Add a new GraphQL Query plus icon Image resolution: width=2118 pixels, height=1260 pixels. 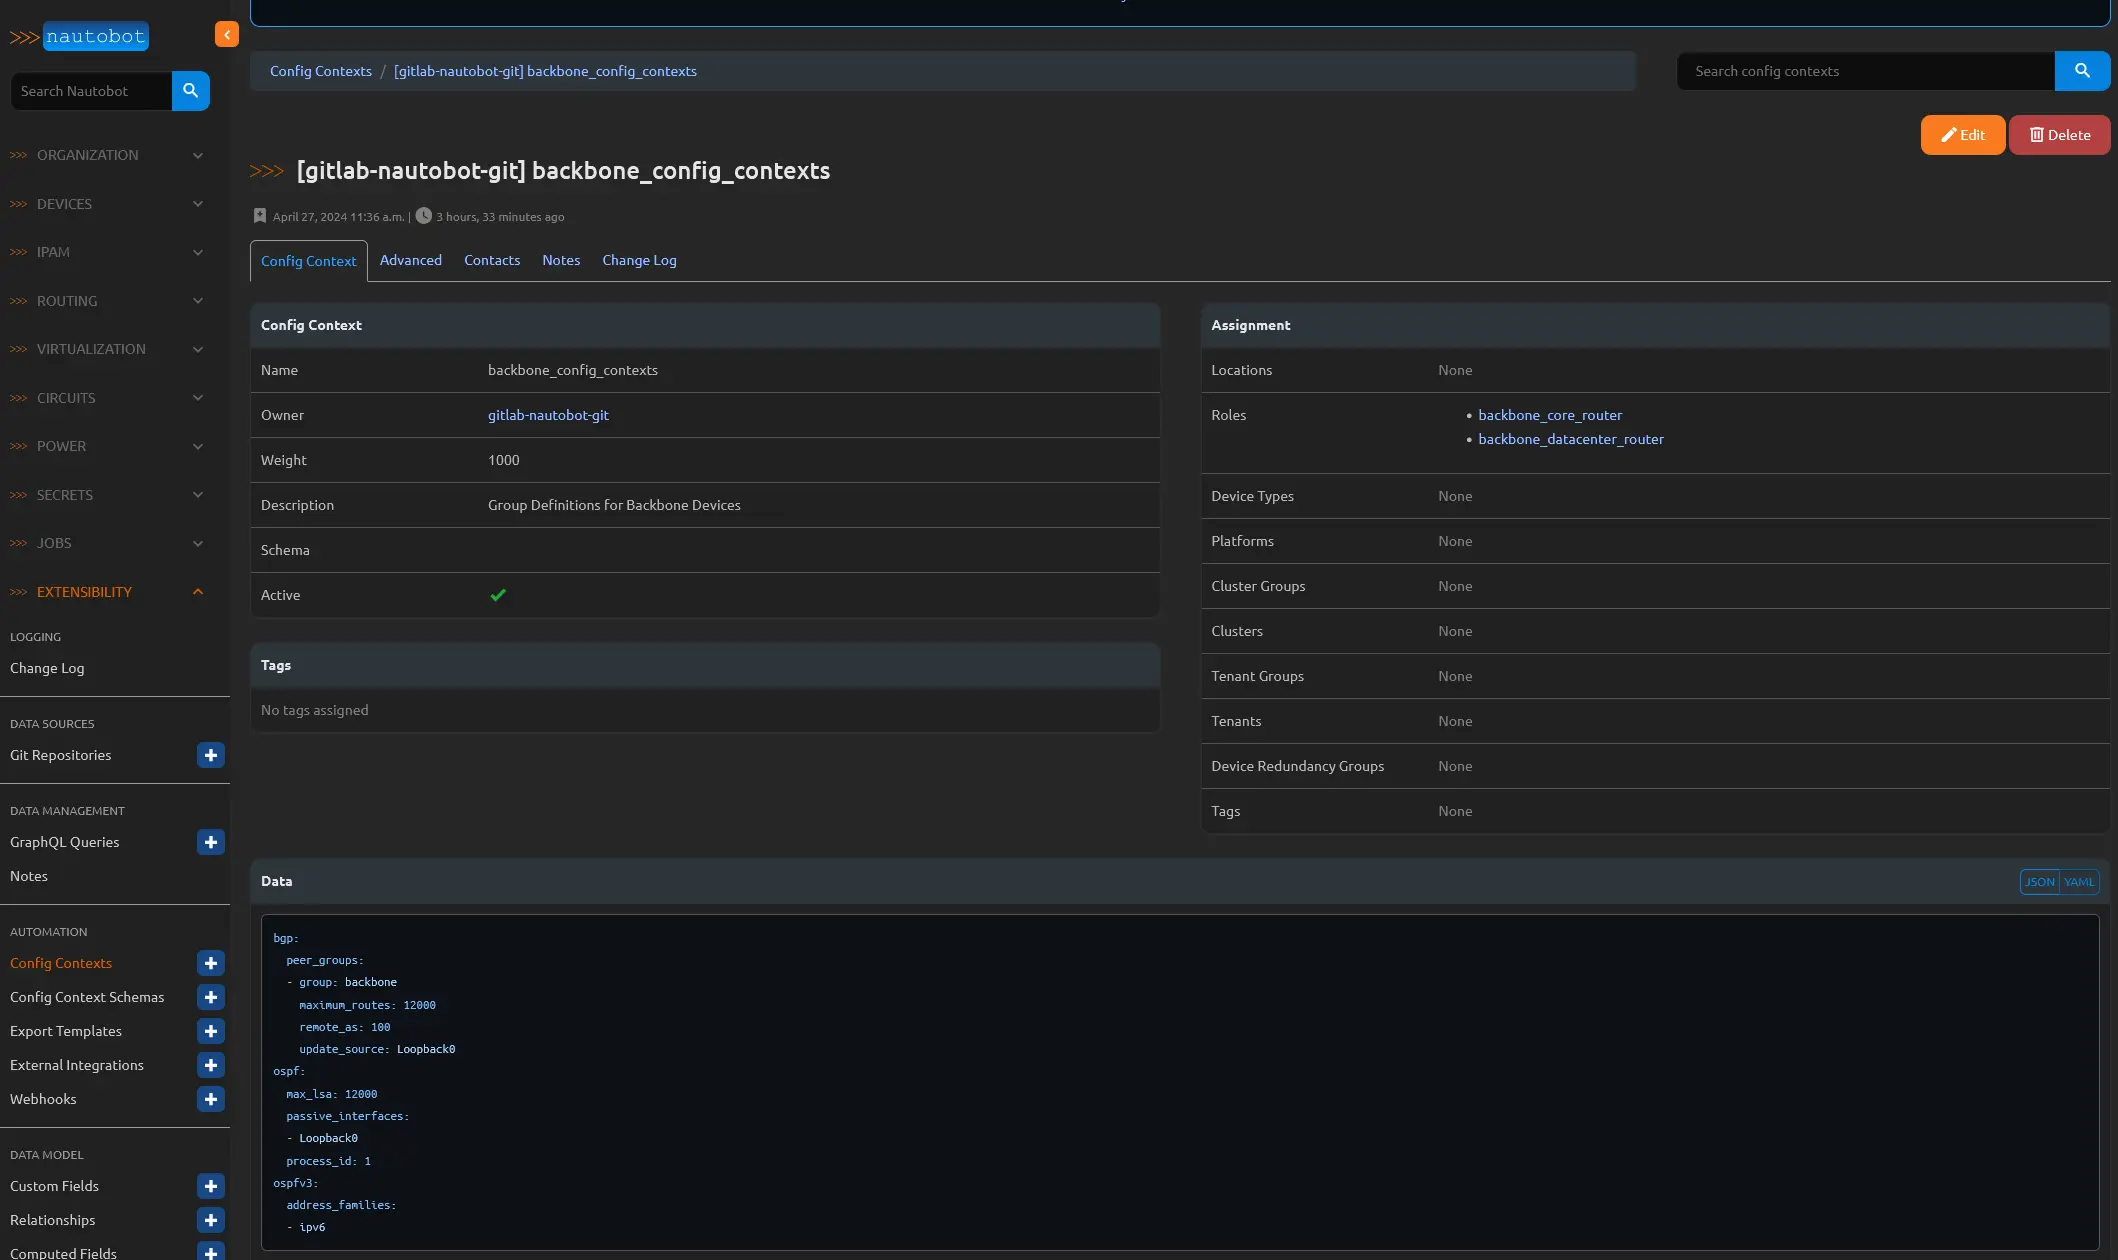[210, 842]
